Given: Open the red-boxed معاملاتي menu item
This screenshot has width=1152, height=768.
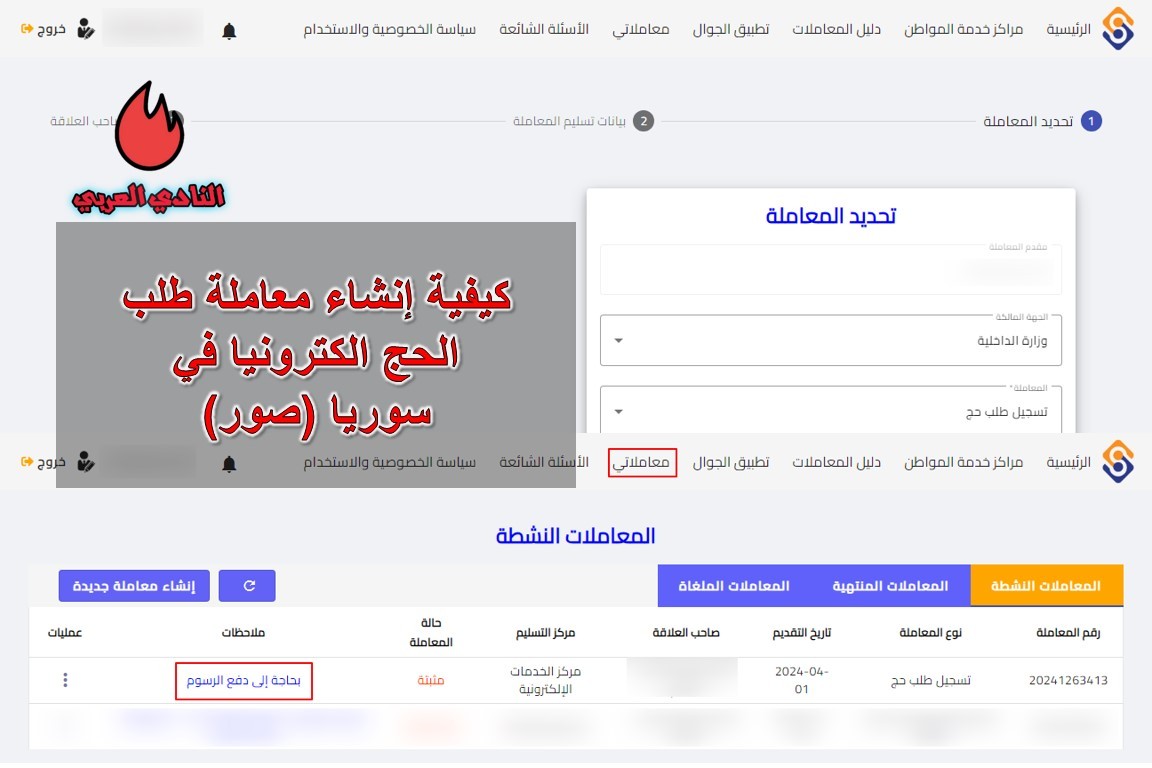Looking at the screenshot, I should 641,463.
